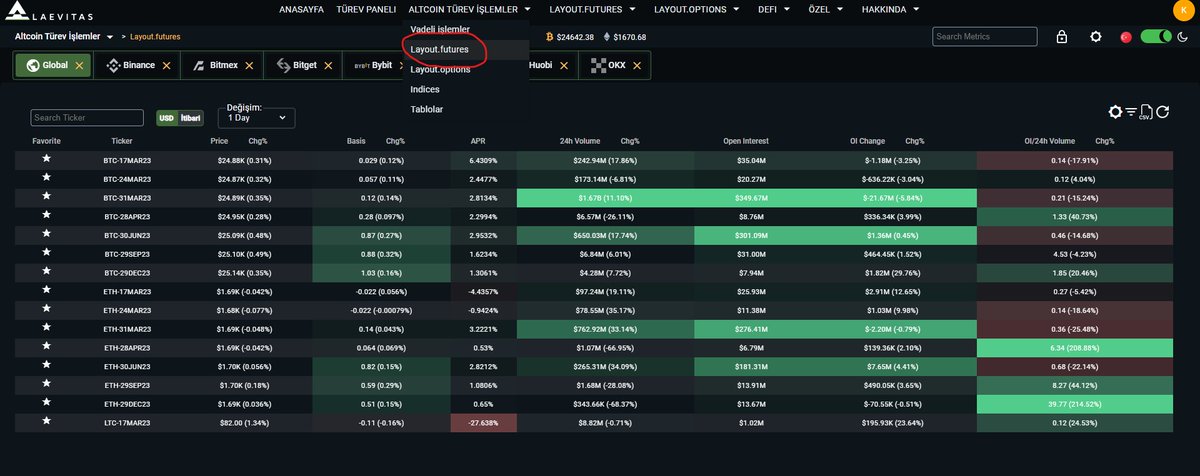Remove the Global exchange tab
Image resolution: width=1200 pixels, height=476 pixels.
(x=81, y=65)
